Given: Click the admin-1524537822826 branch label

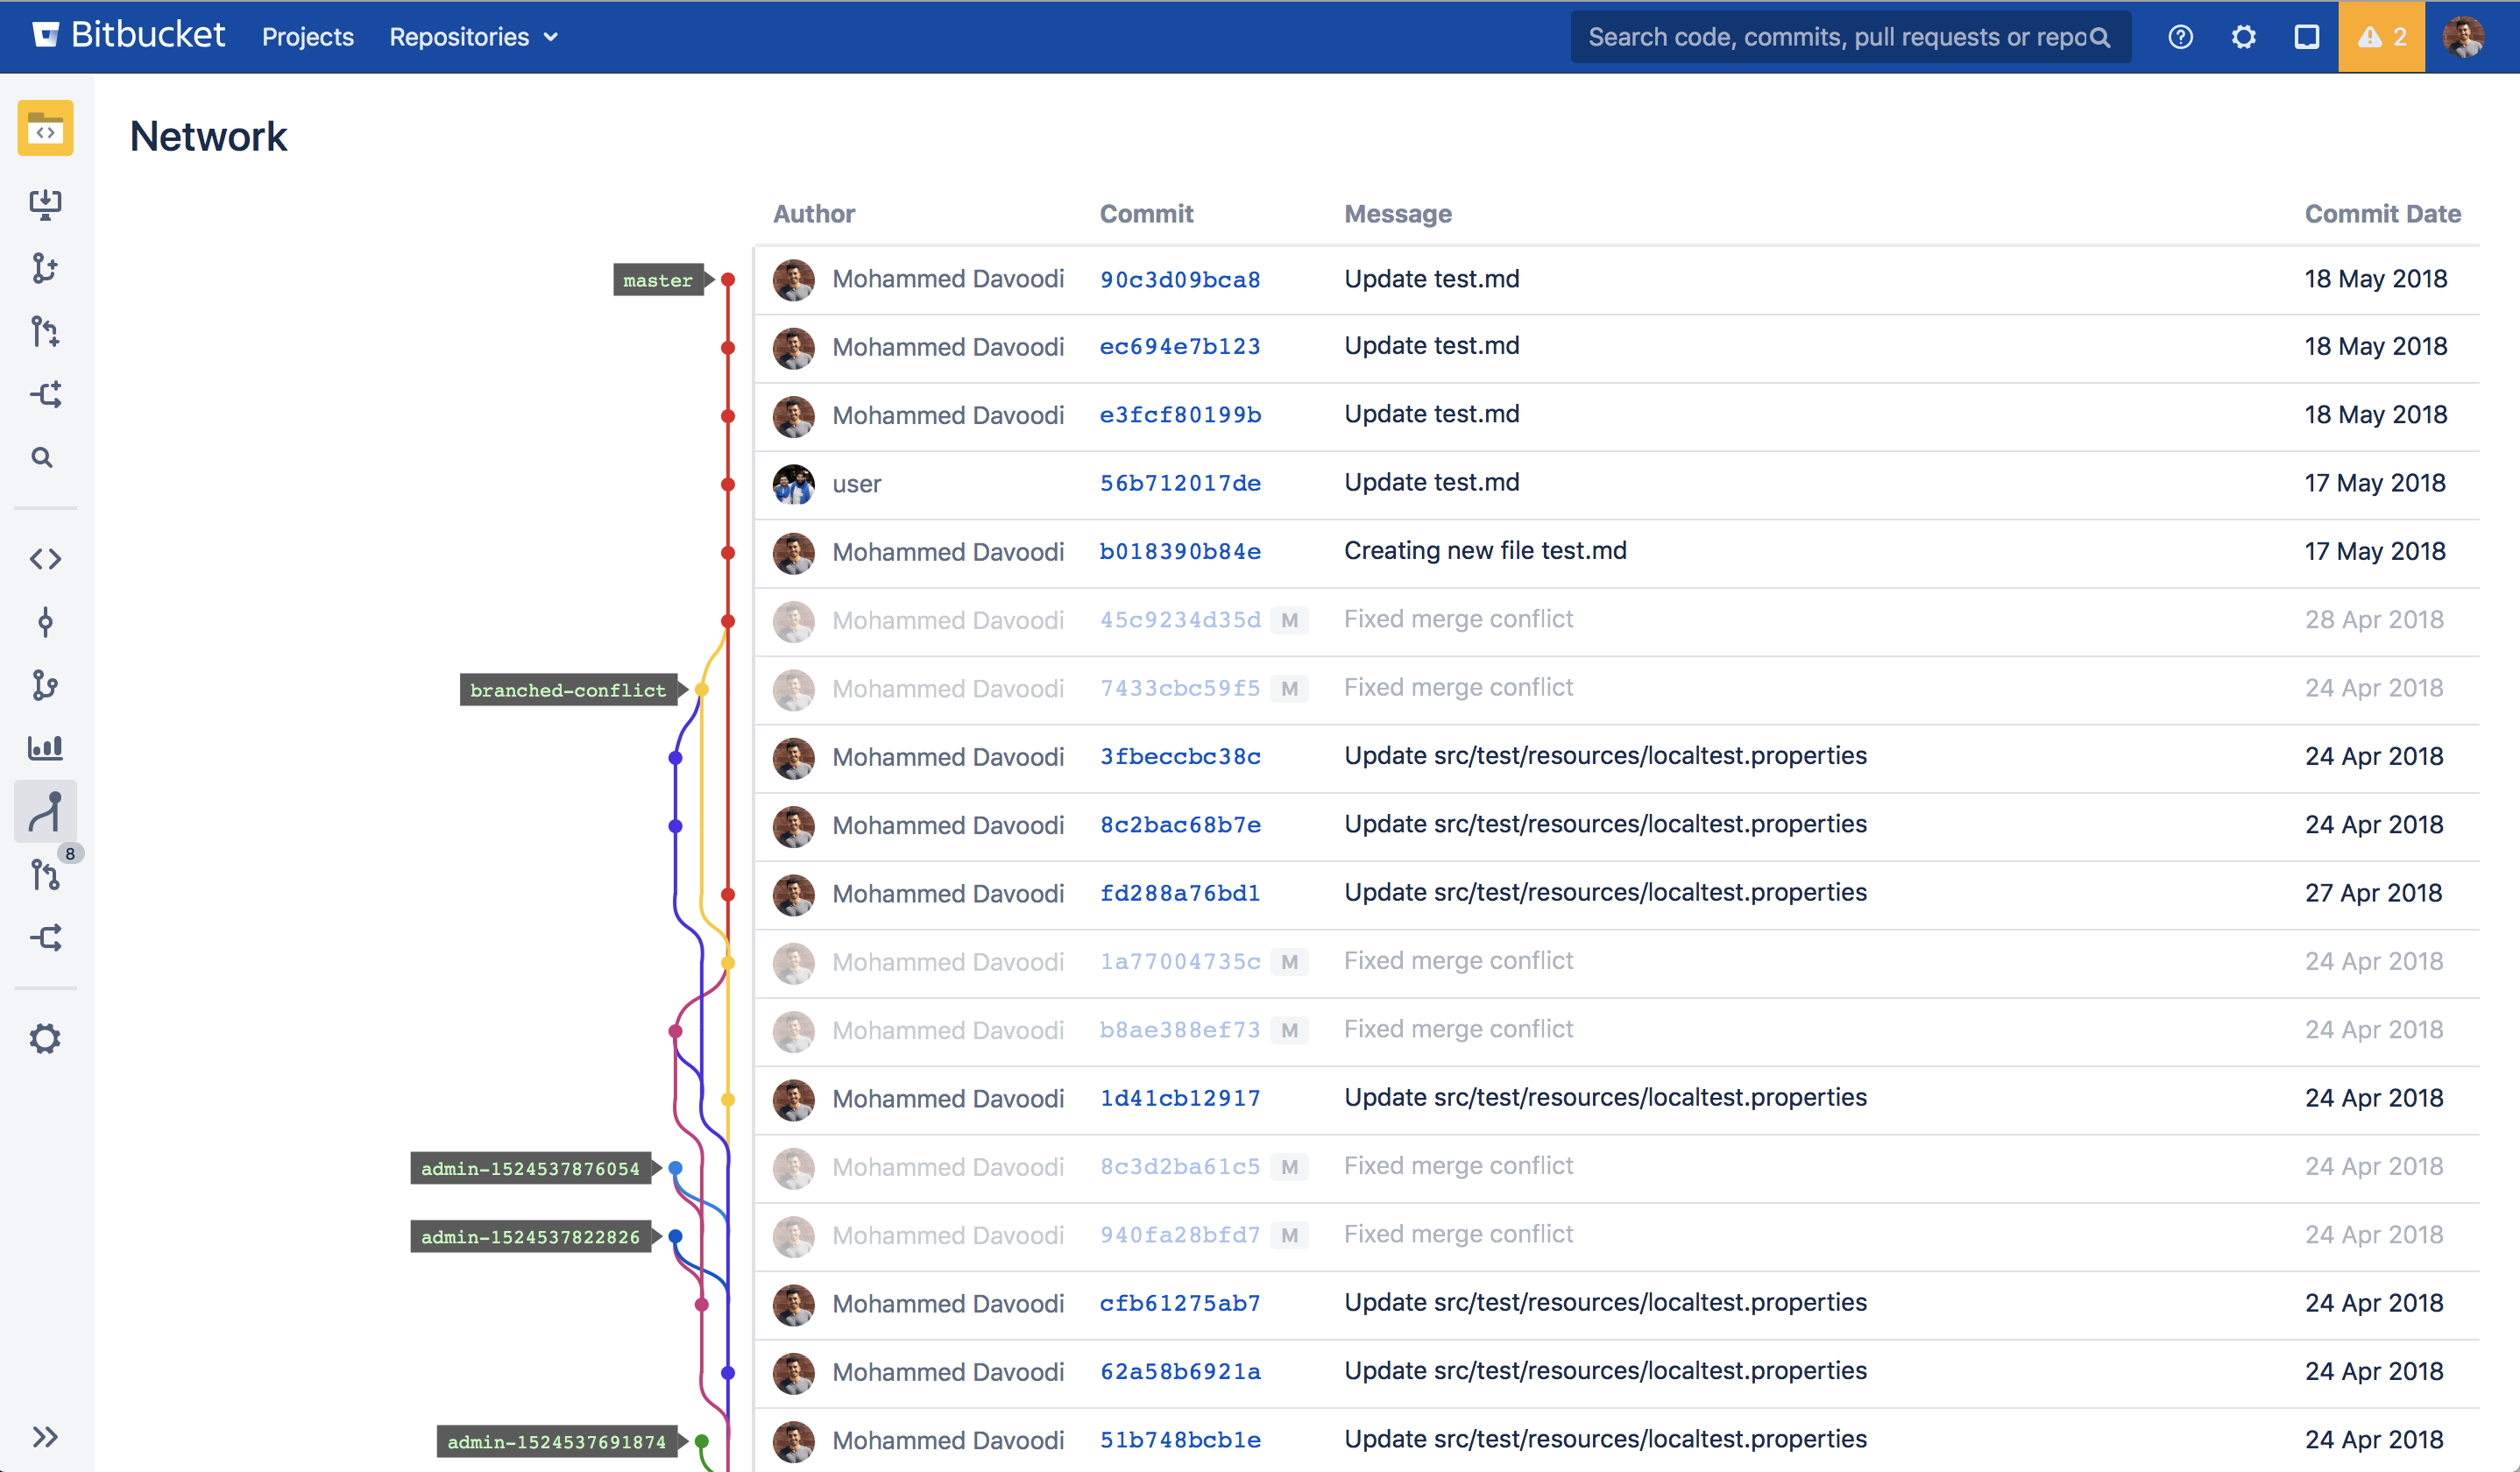Looking at the screenshot, I should coord(530,1237).
